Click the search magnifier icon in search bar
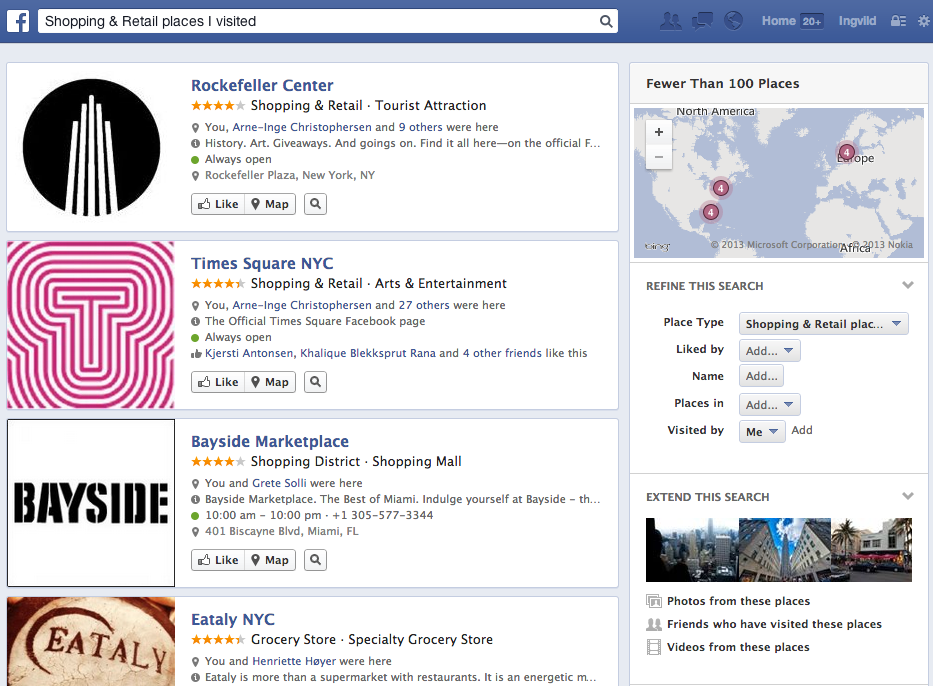Viewport: 933px width, 686px height. [x=606, y=21]
